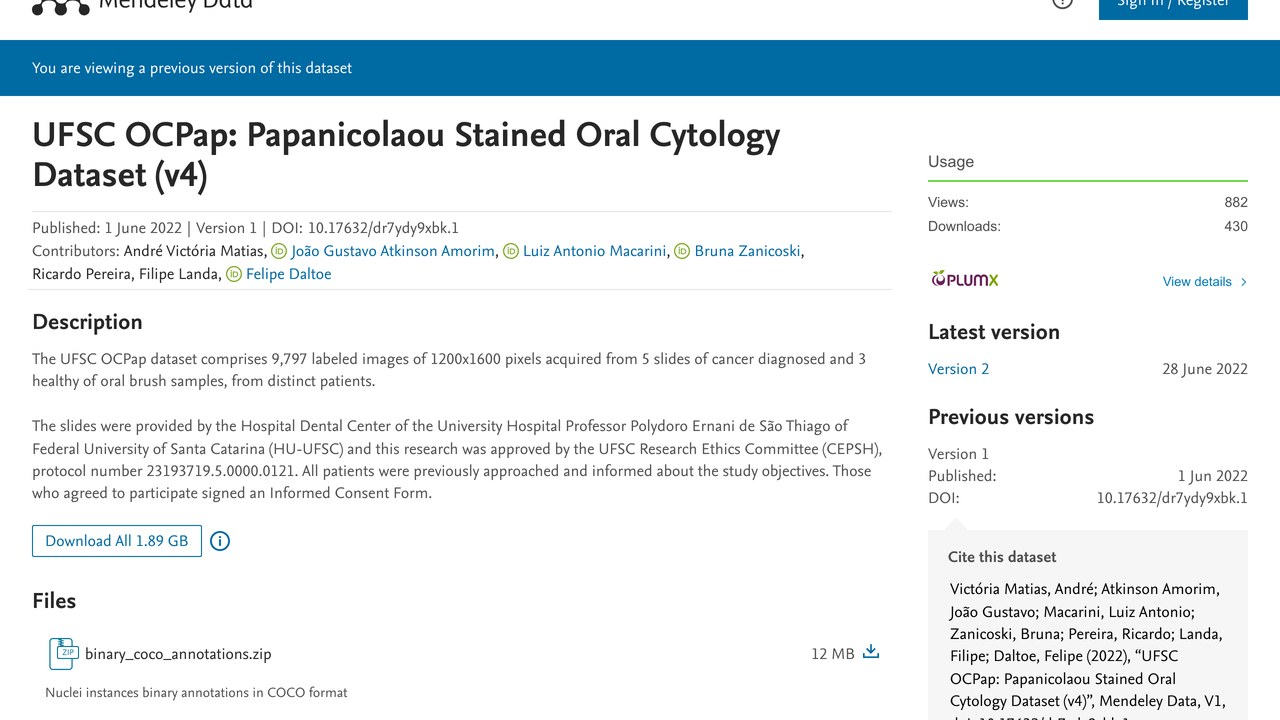
Task: Open binary_coco_annotations.zip file name
Action: click(178, 654)
